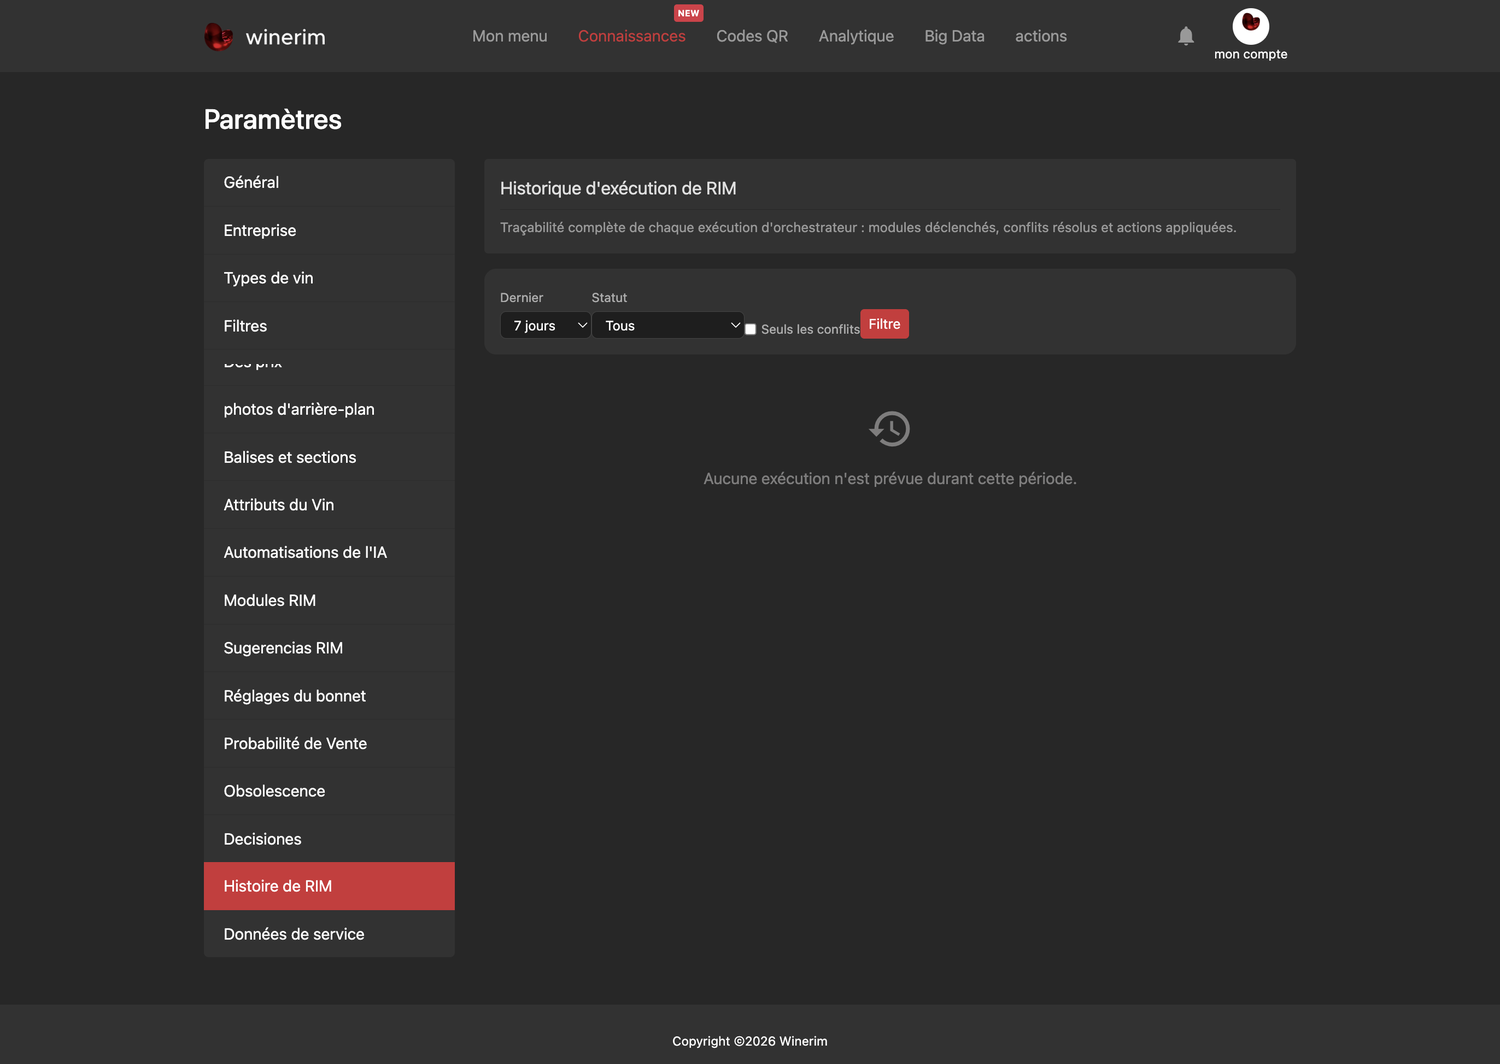Select the Obsolescence sidebar entry
This screenshot has width=1500, height=1064.
click(x=329, y=791)
